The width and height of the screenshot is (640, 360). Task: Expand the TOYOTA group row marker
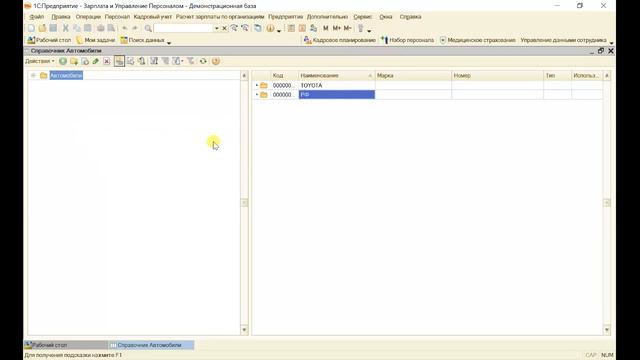[257, 85]
